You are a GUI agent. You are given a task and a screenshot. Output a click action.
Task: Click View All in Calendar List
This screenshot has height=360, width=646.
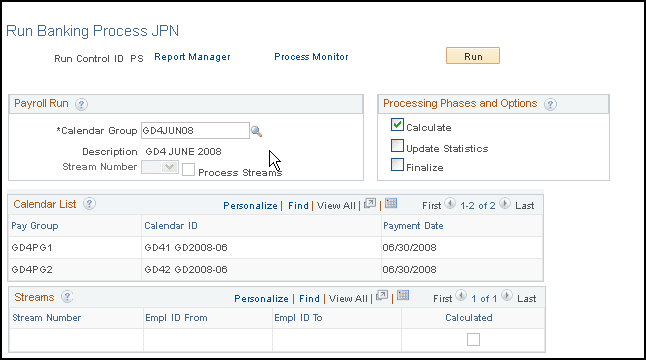336,206
